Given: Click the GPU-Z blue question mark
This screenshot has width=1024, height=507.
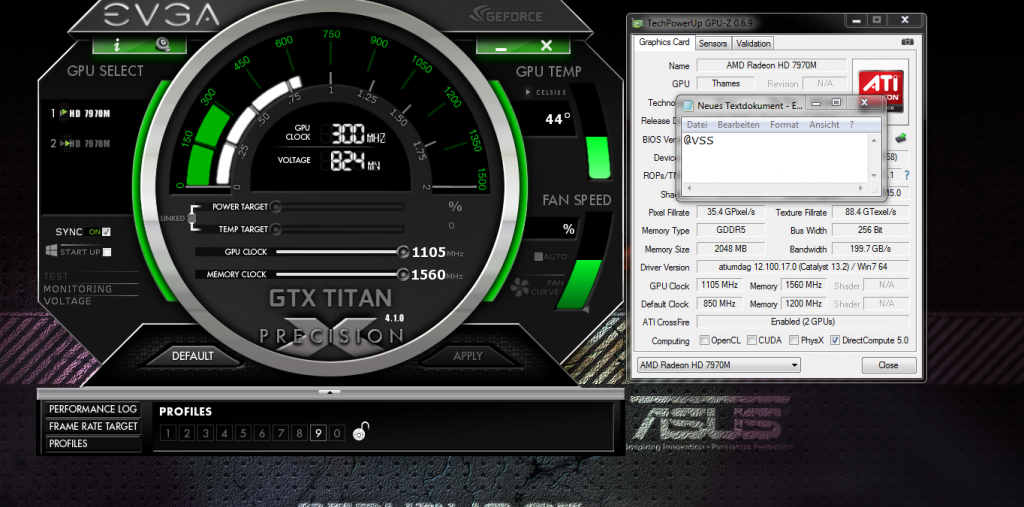Looking at the screenshot, I should [x=906, y=175].
